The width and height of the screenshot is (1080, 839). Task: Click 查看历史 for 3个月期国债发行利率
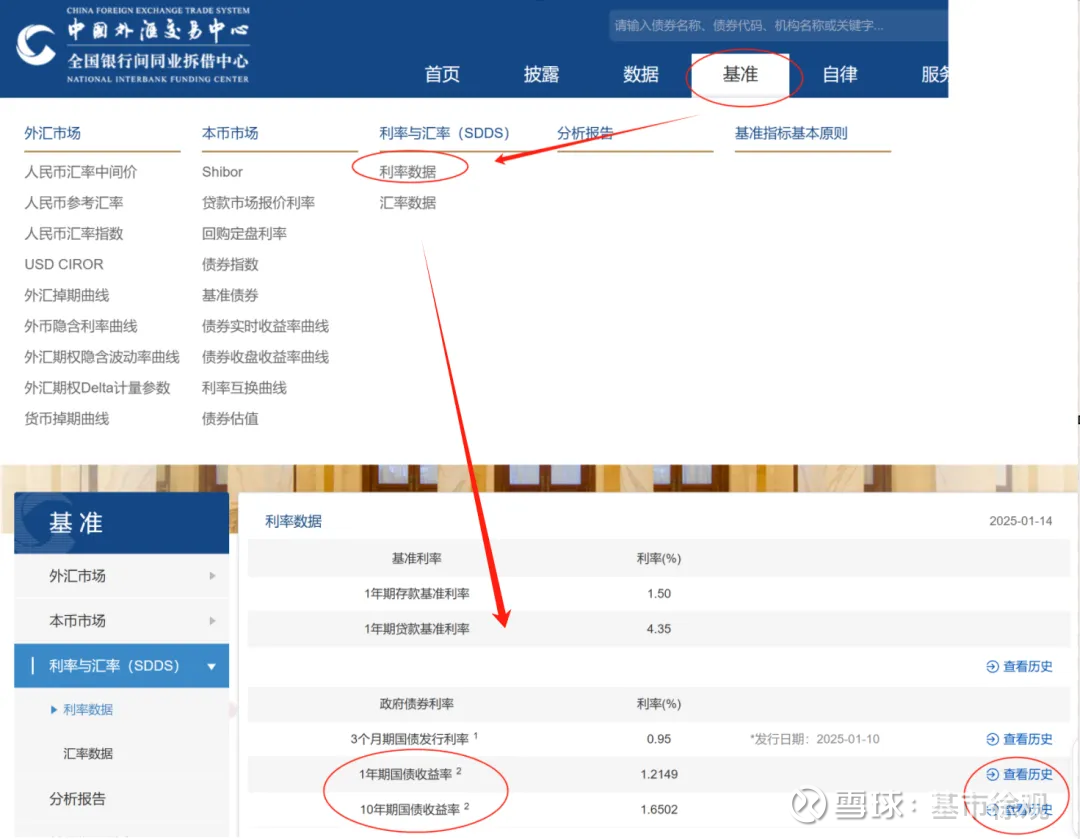click(x=1019, y=739)
